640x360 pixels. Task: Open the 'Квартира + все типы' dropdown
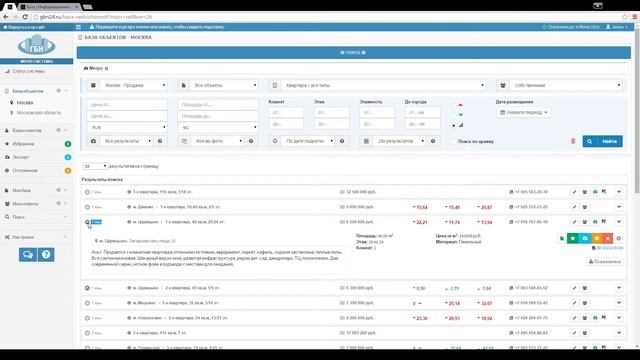383,85
